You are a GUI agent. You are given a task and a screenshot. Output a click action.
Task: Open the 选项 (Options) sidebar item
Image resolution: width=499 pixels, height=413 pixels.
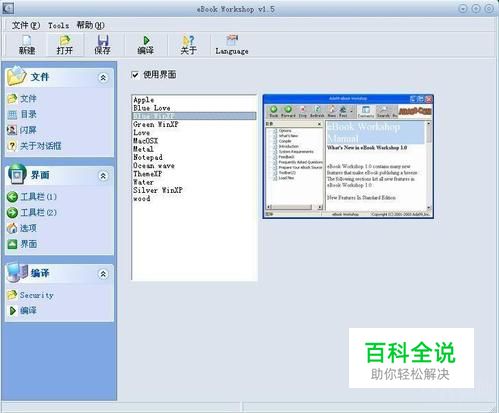pos(22,228)
